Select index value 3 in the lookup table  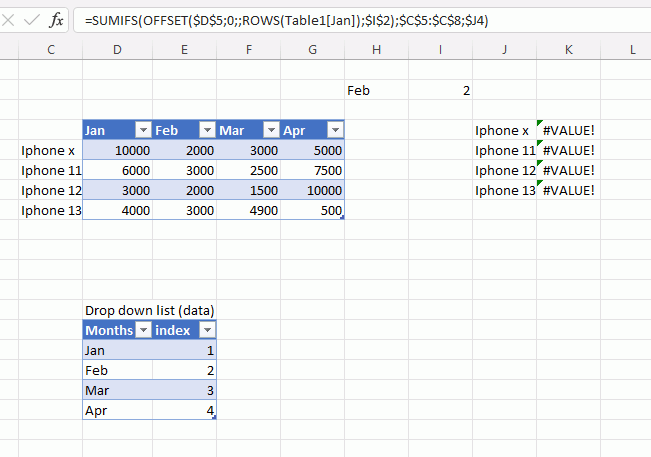coord(184,390)
